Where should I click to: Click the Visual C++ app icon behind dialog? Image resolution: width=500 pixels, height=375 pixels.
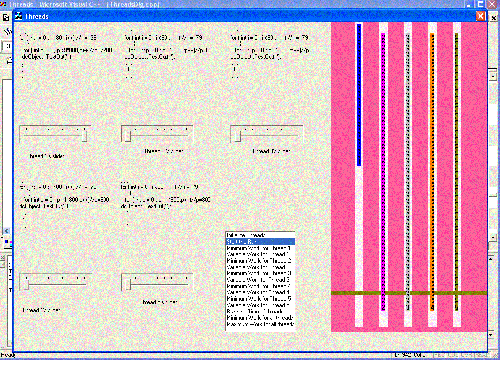click(x=3, y=4)
